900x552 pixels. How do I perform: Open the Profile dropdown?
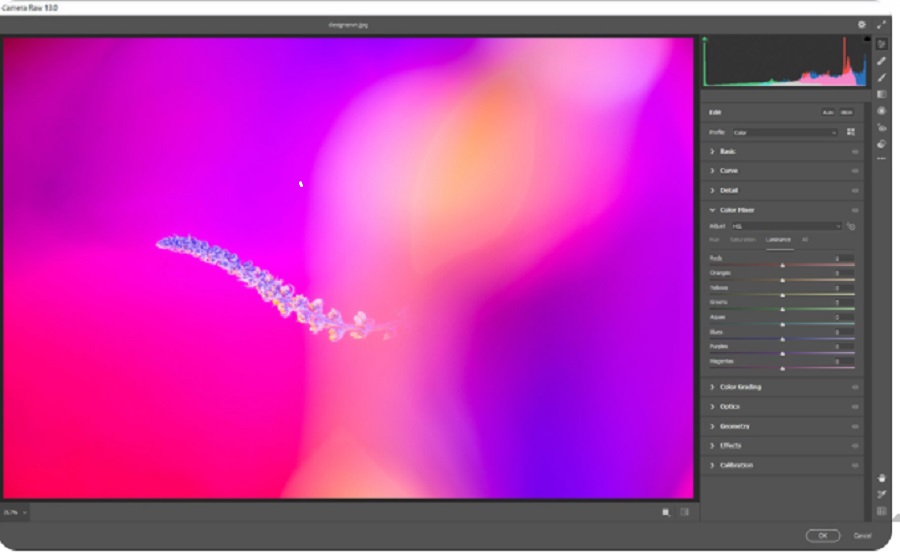(x=785, y=132)
